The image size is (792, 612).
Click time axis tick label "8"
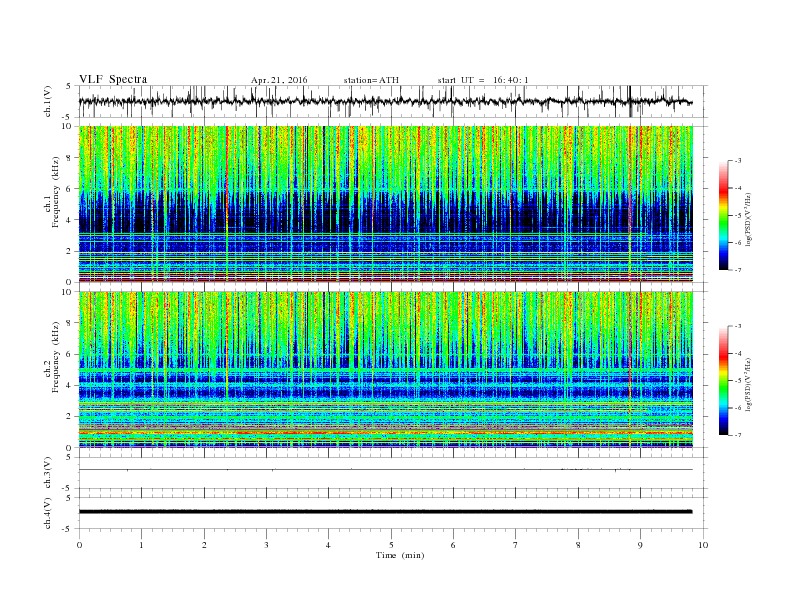(578, 545)
